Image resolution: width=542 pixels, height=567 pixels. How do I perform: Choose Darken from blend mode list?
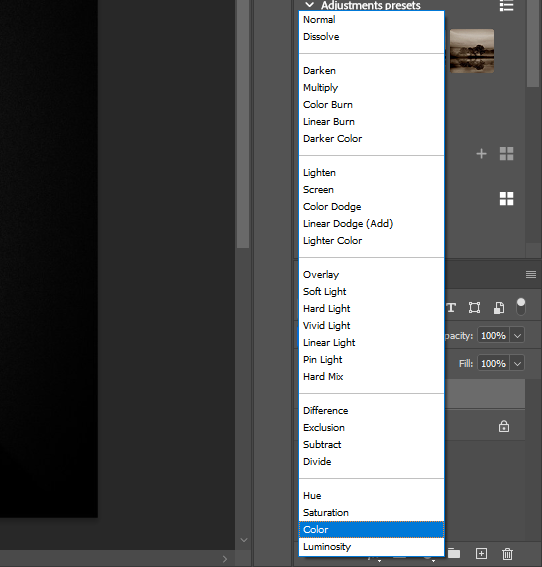(371, 71)
